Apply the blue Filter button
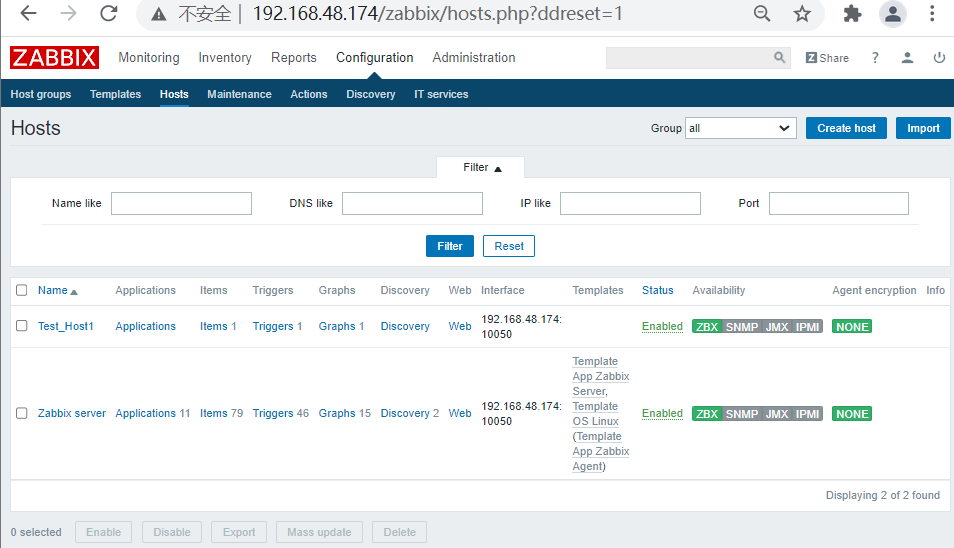Image resolution: width=954 pixels, height=548 pixels. click(450, 246)
